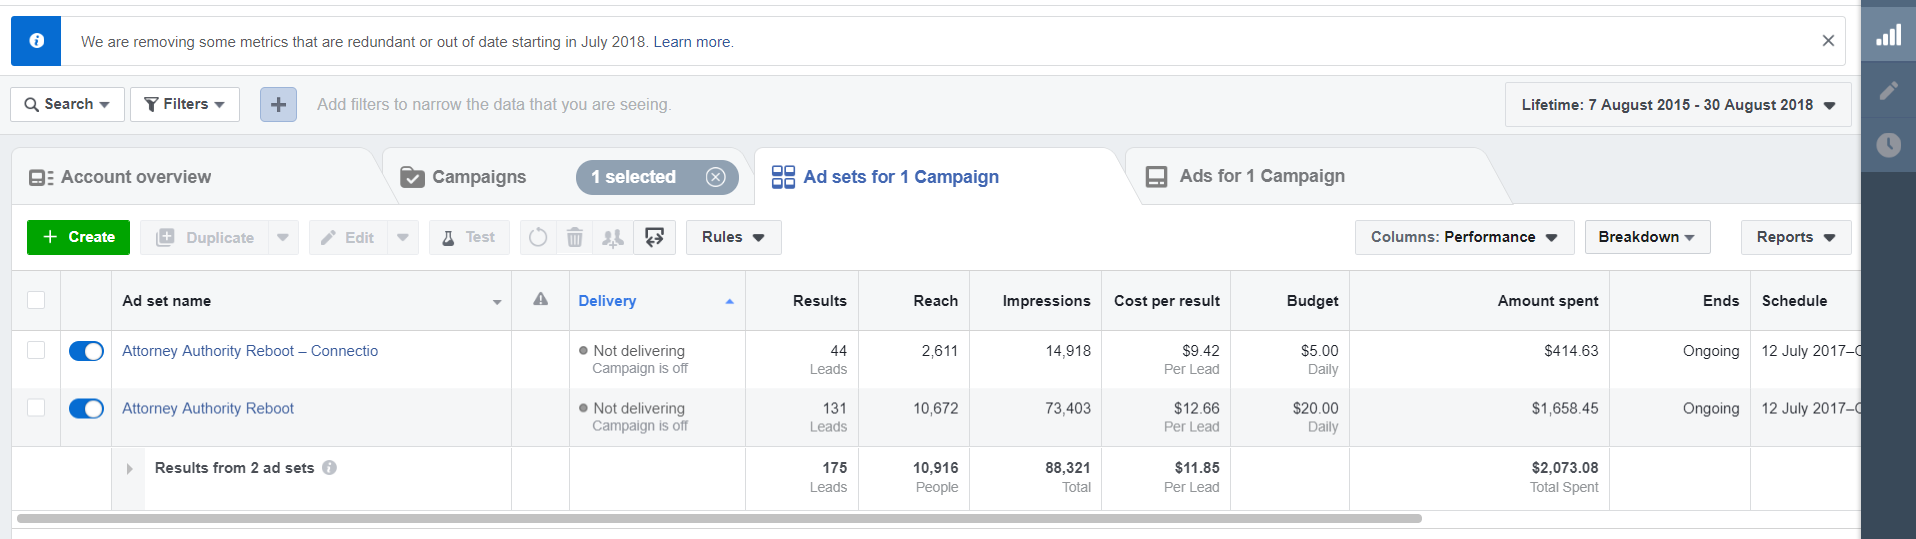Click the refresh circular arrow icon
The height and width of the screenshot is (539, 1916).
click(x=538, y=238)
